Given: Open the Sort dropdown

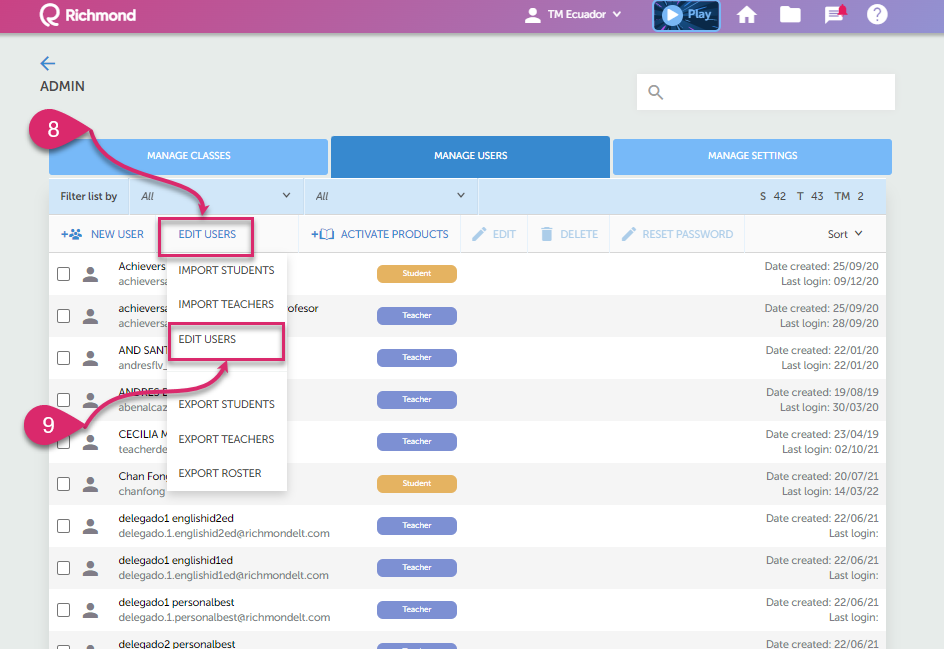Looking at the screenshot, I should pyautogui.click(x=845, y=233).
